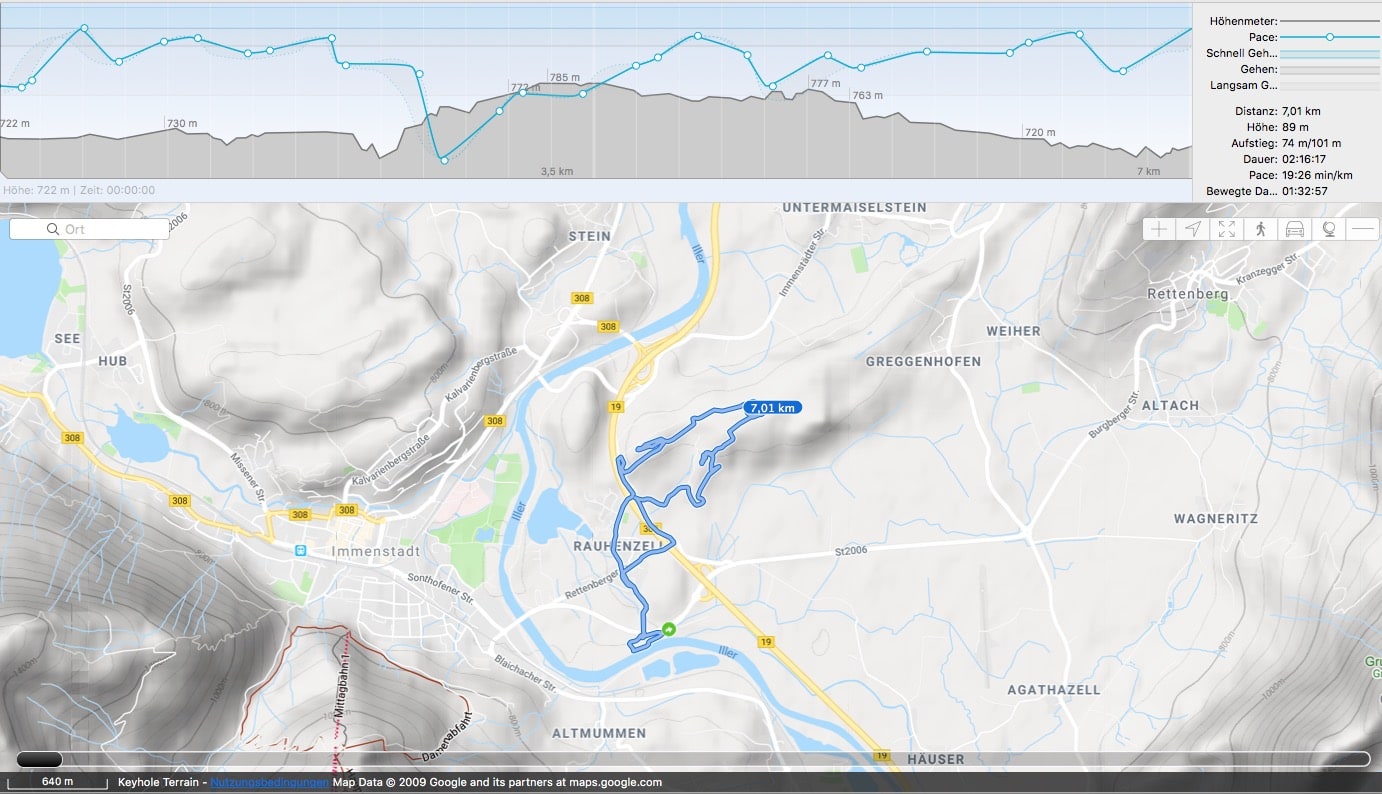Click the green route start marker
The height and width of the screenshot is (794, 1382).
668,629
